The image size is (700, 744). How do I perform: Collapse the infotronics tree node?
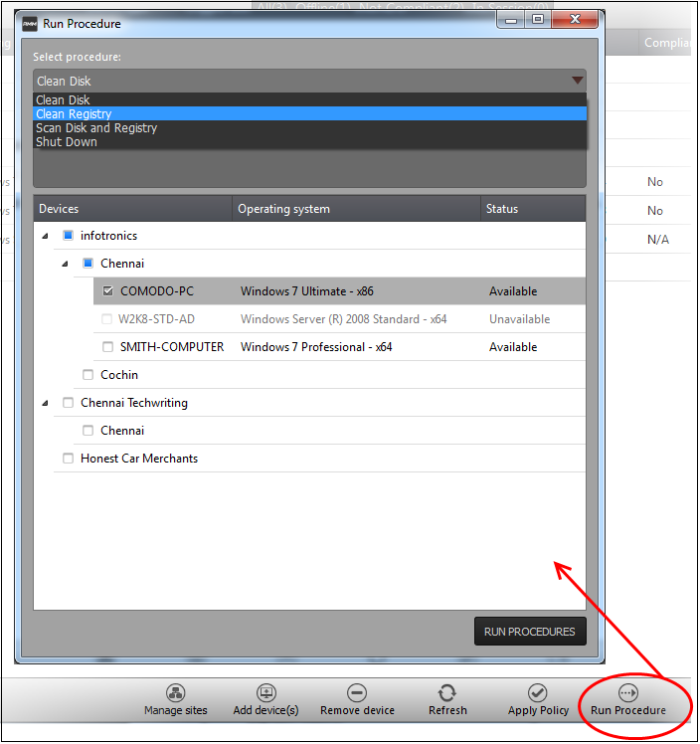tap(45, 236)
